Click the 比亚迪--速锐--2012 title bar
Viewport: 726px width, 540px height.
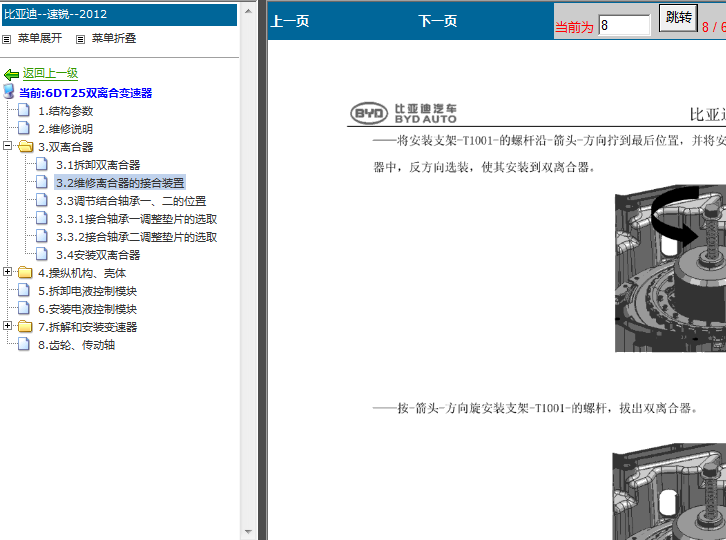[119, 14]
